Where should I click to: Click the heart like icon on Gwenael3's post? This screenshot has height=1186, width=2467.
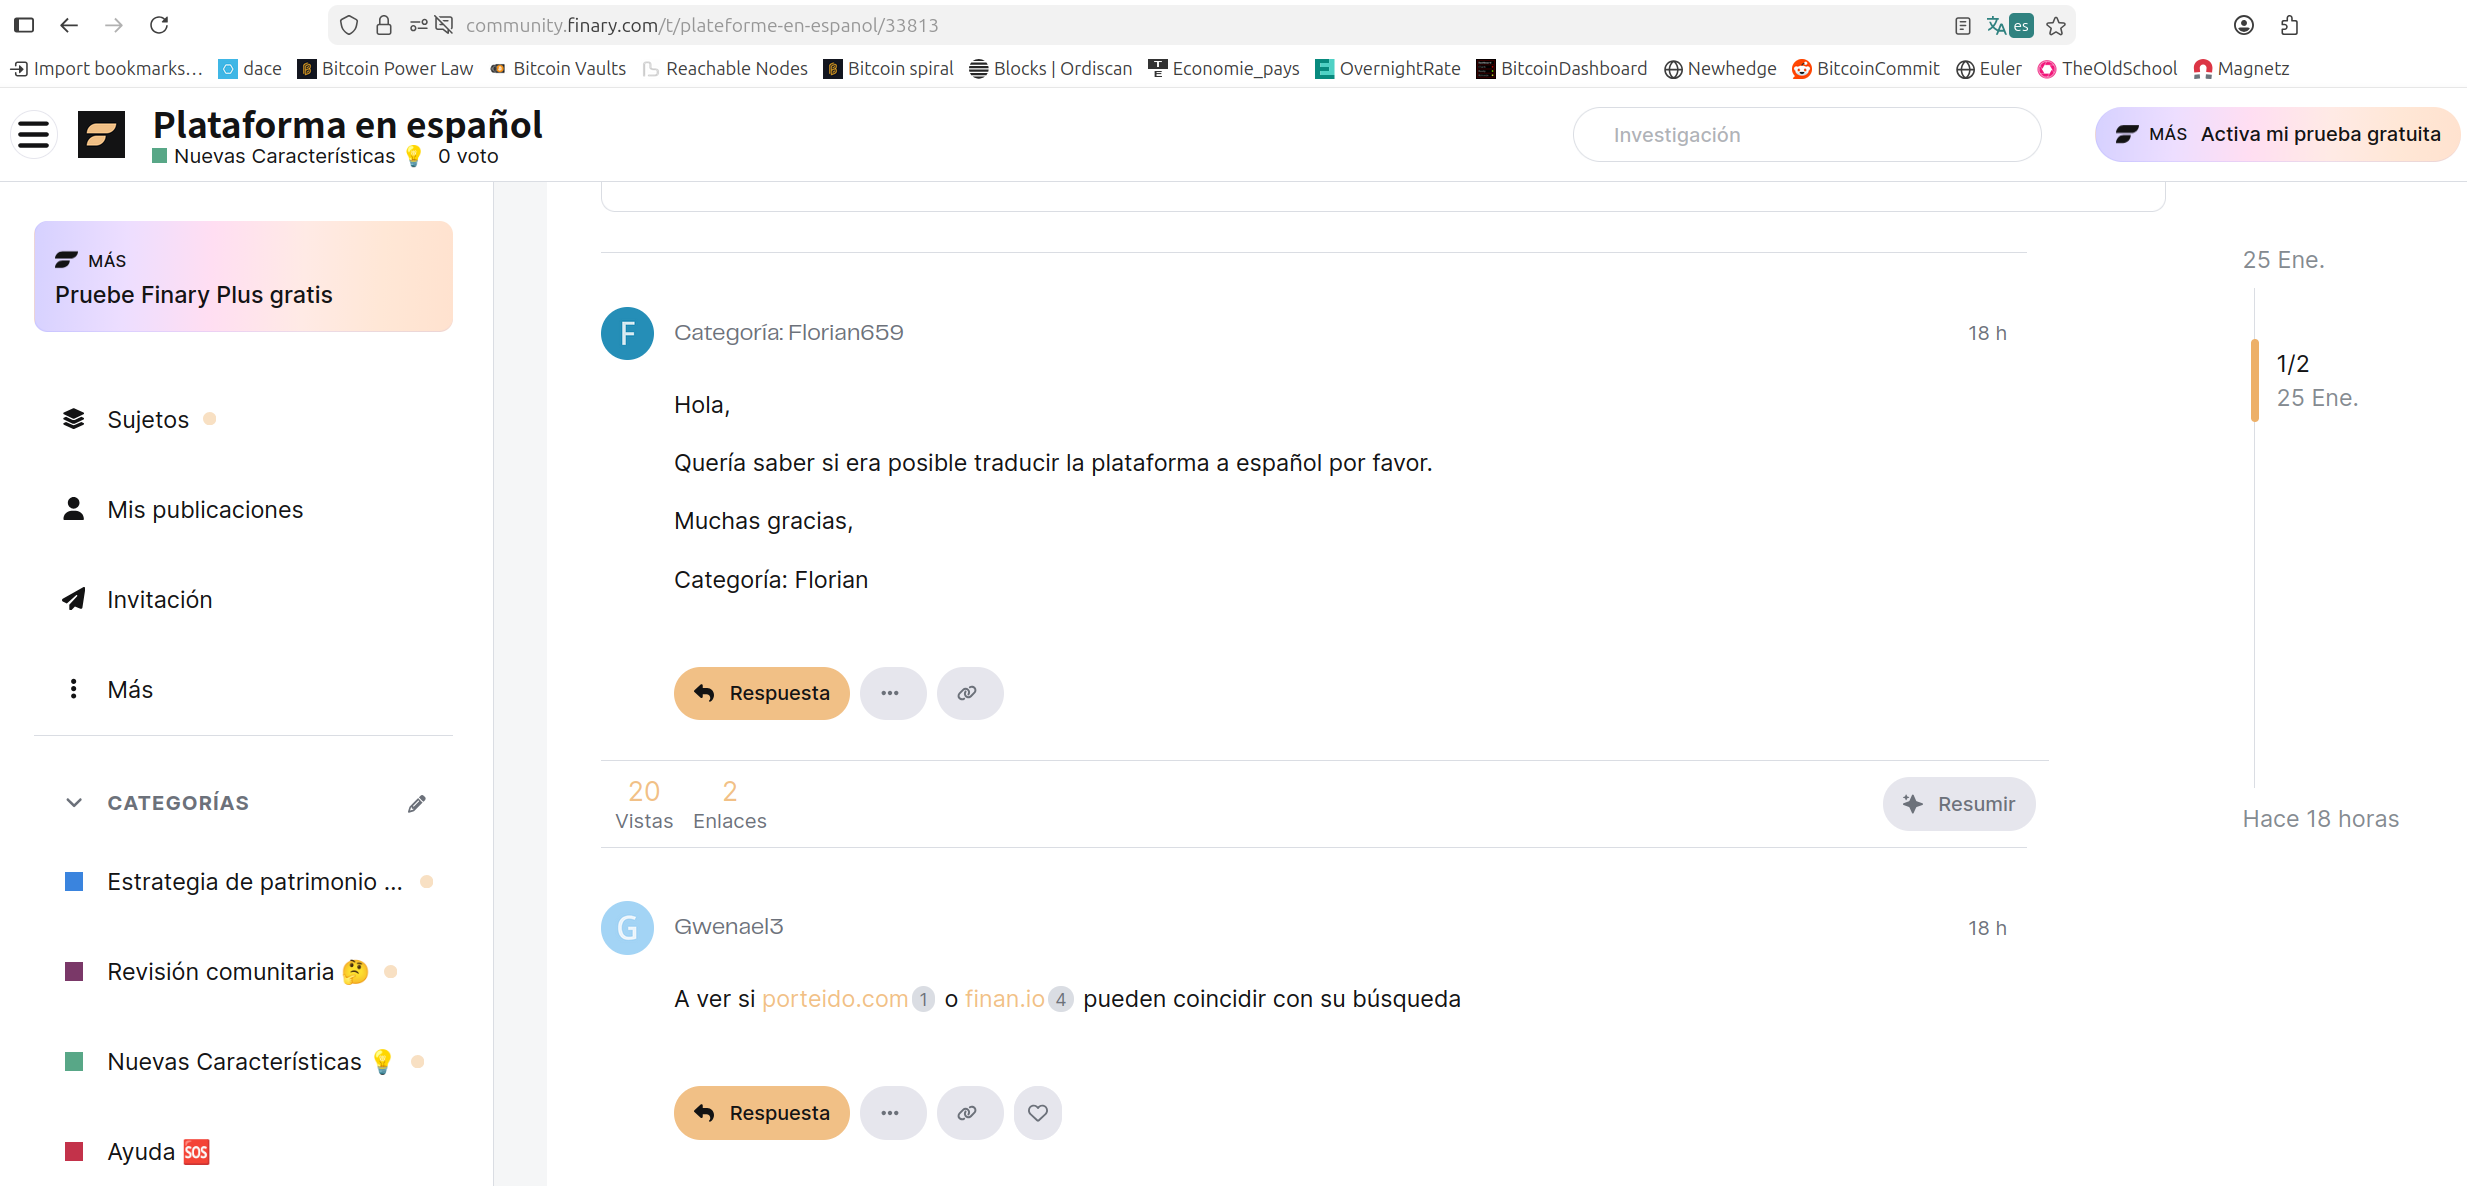[x=1037, y=1113]
